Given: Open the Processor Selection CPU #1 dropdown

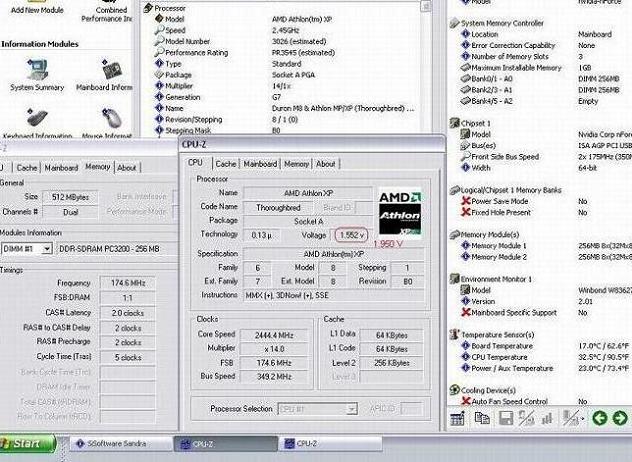Looking at the screenshot, I should (351, 409).
